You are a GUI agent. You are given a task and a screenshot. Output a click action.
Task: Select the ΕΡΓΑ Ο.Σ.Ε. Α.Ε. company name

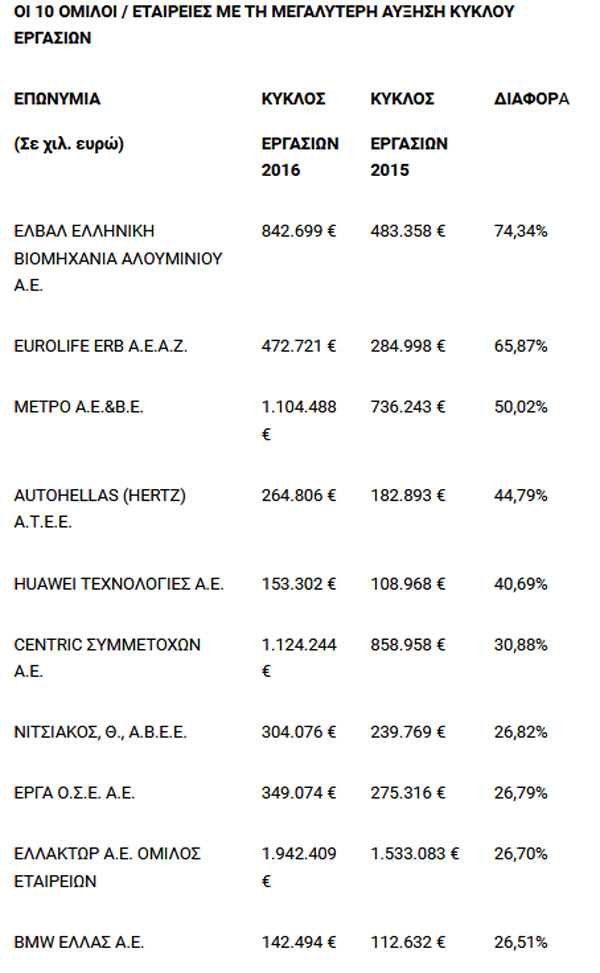pos(75,794)
